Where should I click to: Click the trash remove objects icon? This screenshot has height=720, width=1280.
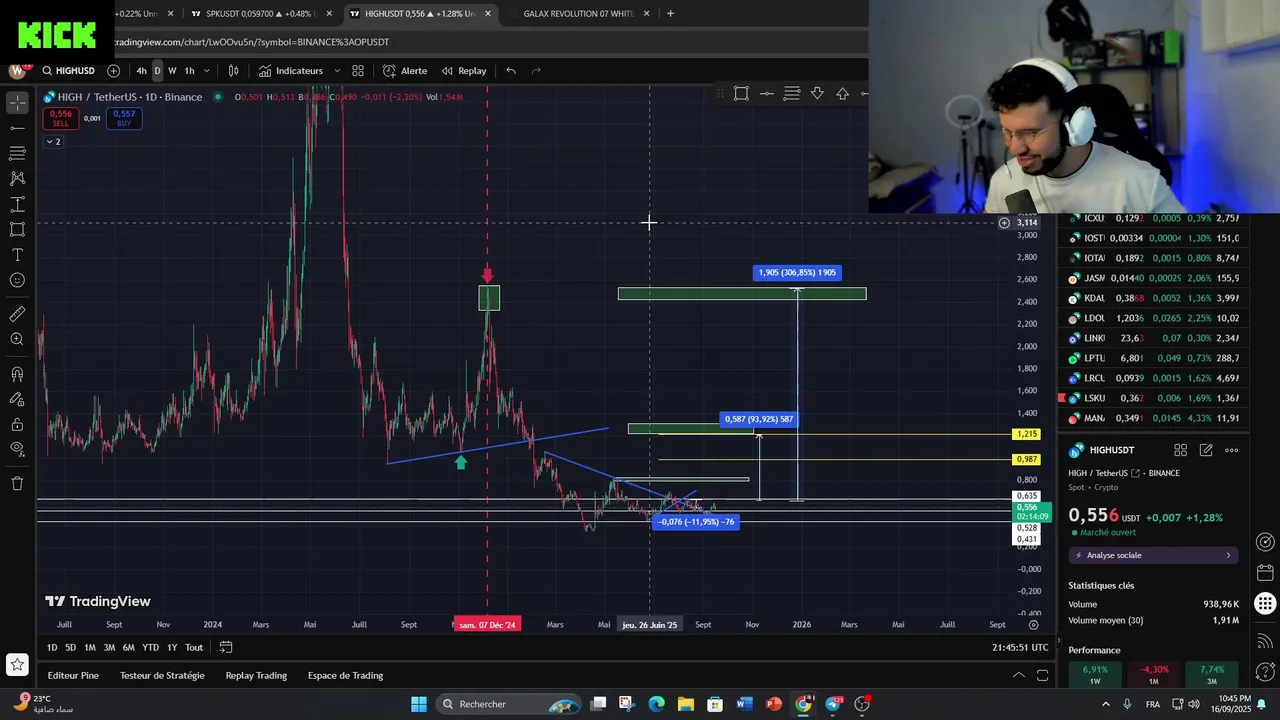tap(17, 483)
